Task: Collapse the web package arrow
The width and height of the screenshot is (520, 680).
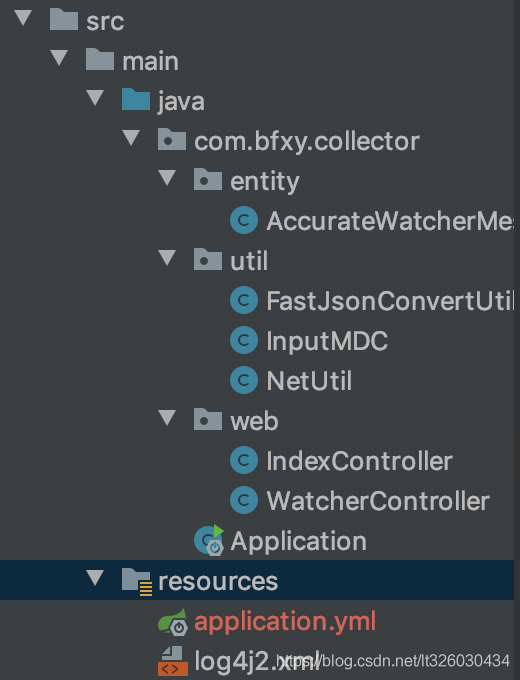Action: (x=167, y=418)
